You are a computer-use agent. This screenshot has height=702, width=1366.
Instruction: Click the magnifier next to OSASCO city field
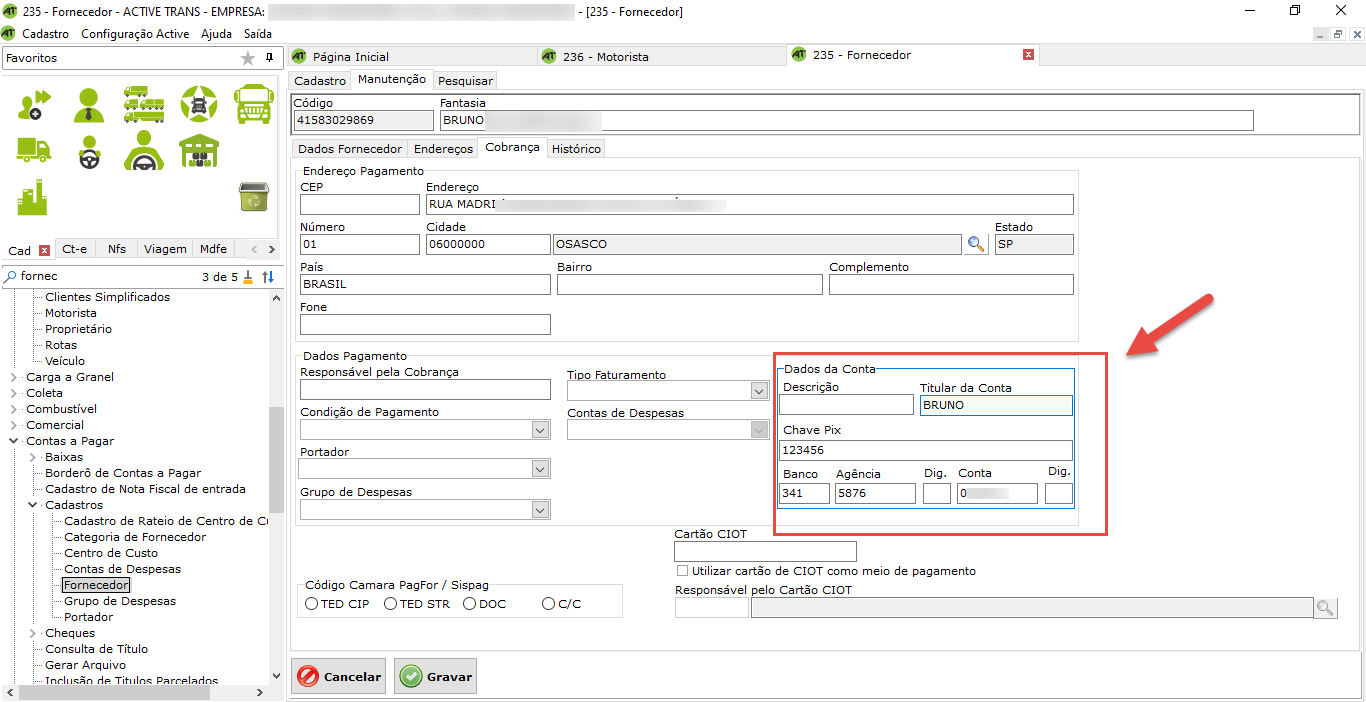point(976,245)
